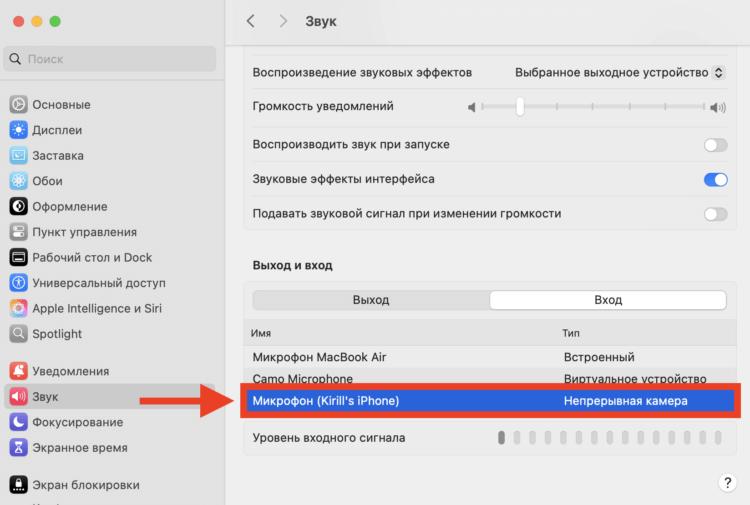
Task: Open Экранное время hourglass icon
Action: click(x=18, y=447)
